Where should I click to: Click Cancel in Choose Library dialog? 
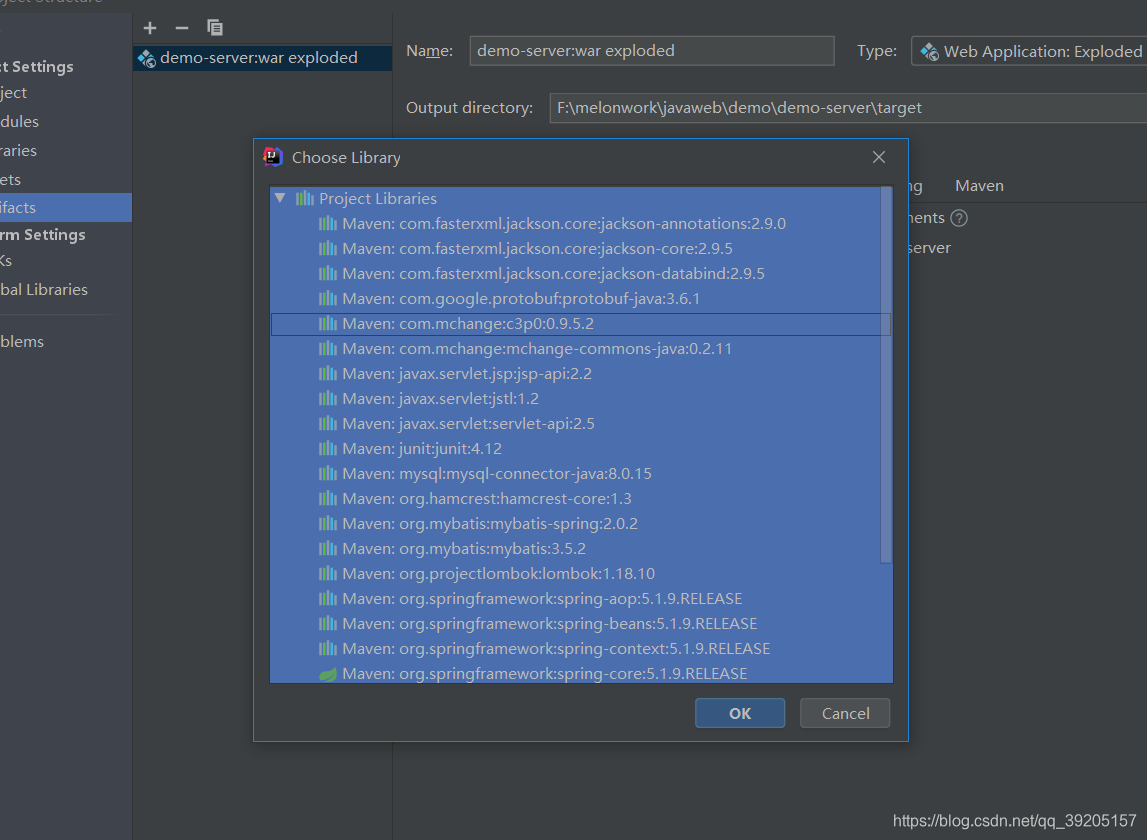[845, 713]
